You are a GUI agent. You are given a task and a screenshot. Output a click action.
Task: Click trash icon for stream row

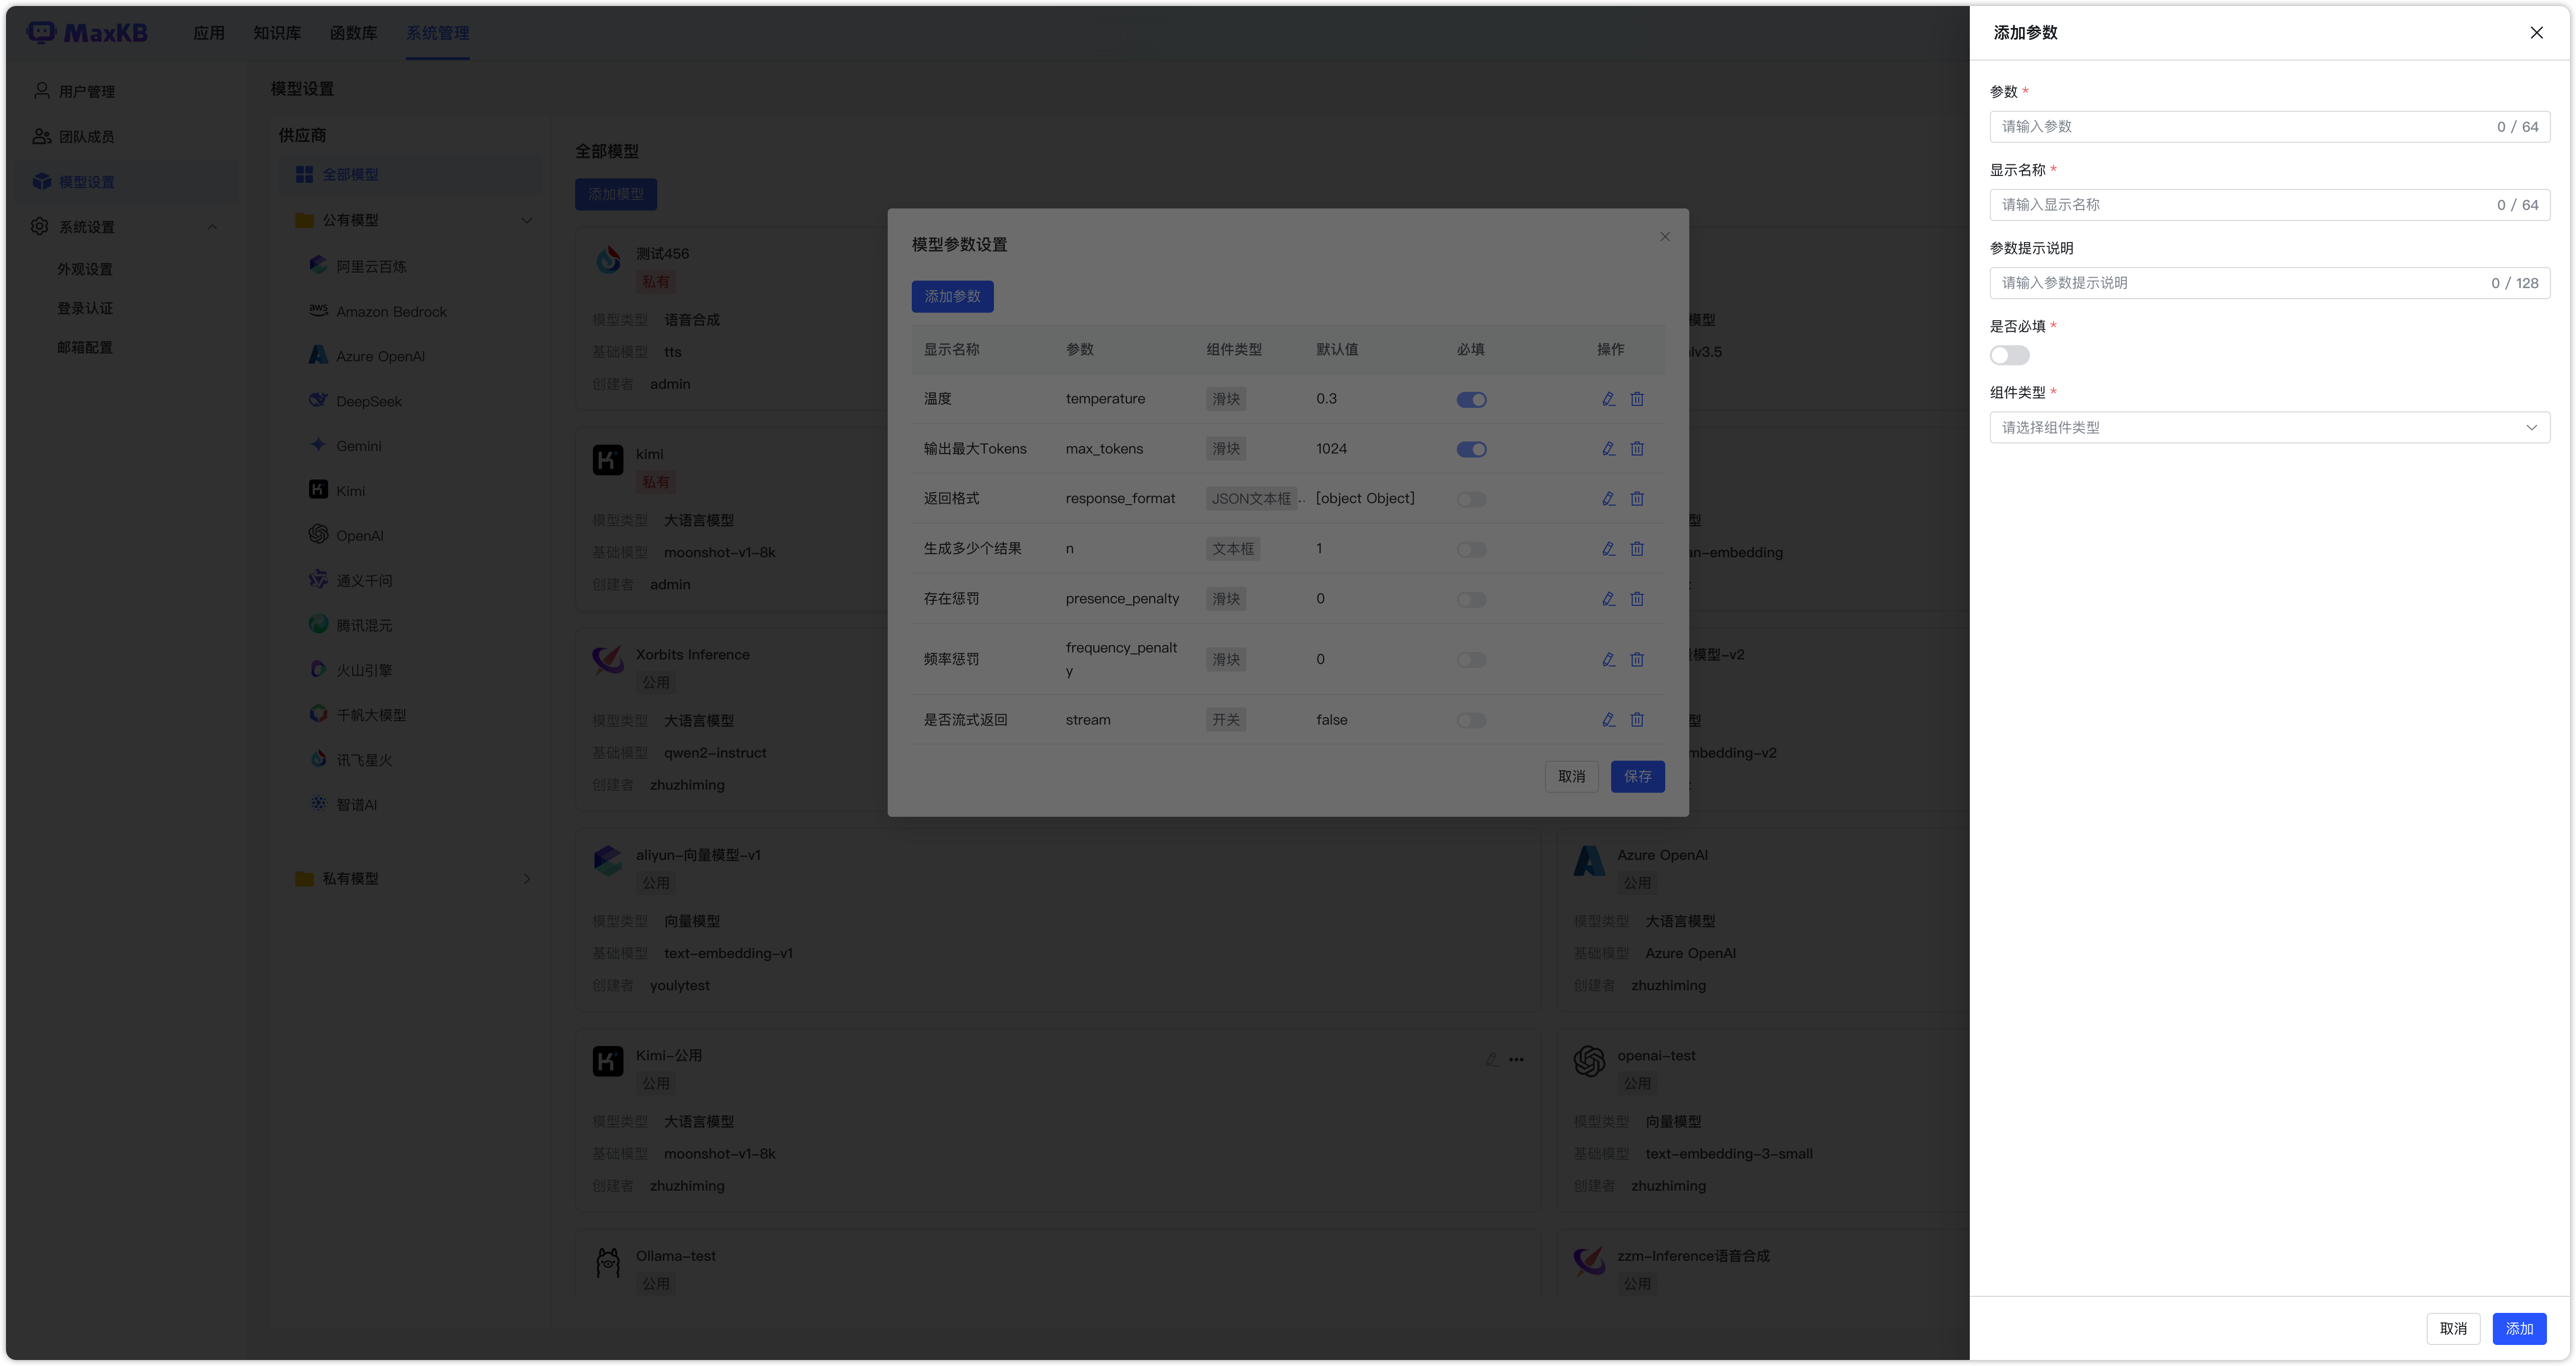[1637, 720]
